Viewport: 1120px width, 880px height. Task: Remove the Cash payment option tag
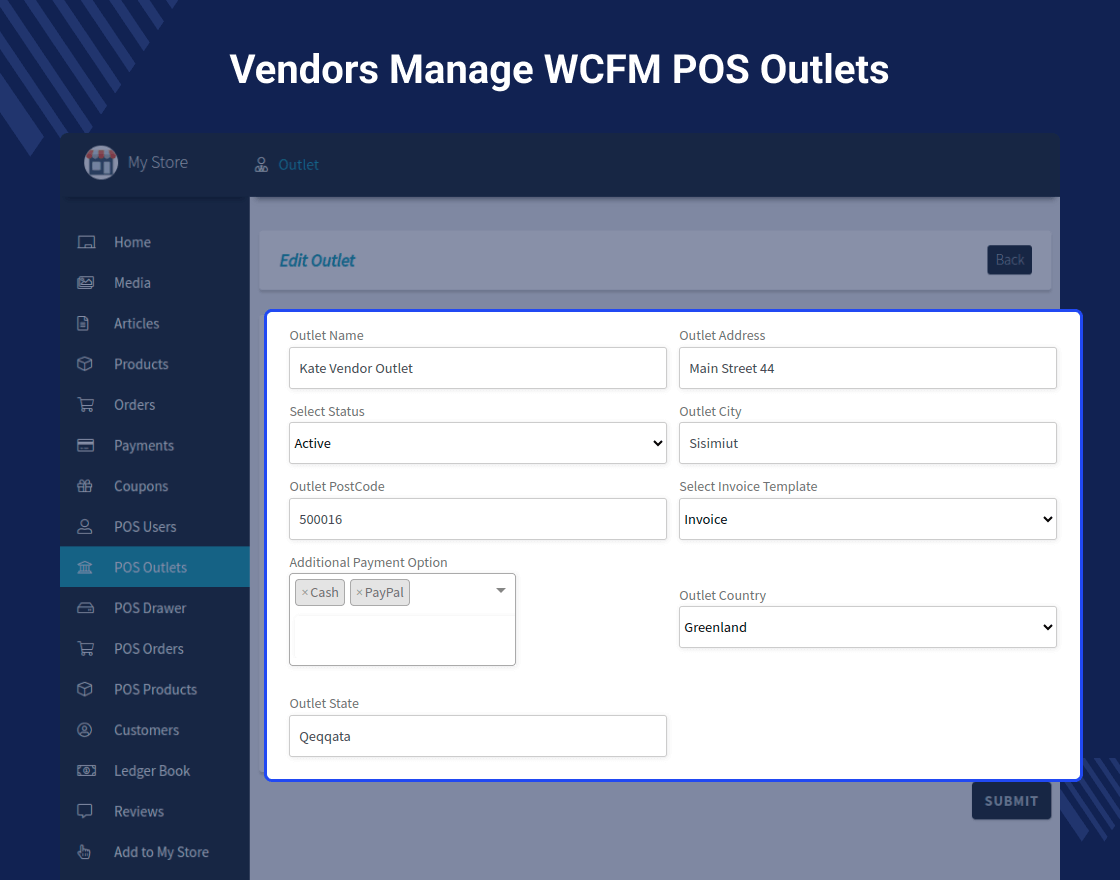(305, 592)
